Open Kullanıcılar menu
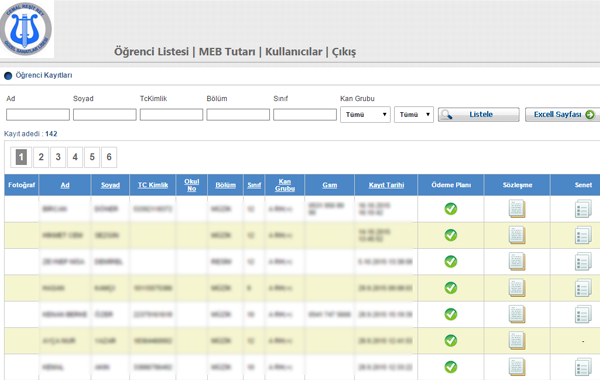Viewport: 600px width, 380px height. tap(293, 52)
